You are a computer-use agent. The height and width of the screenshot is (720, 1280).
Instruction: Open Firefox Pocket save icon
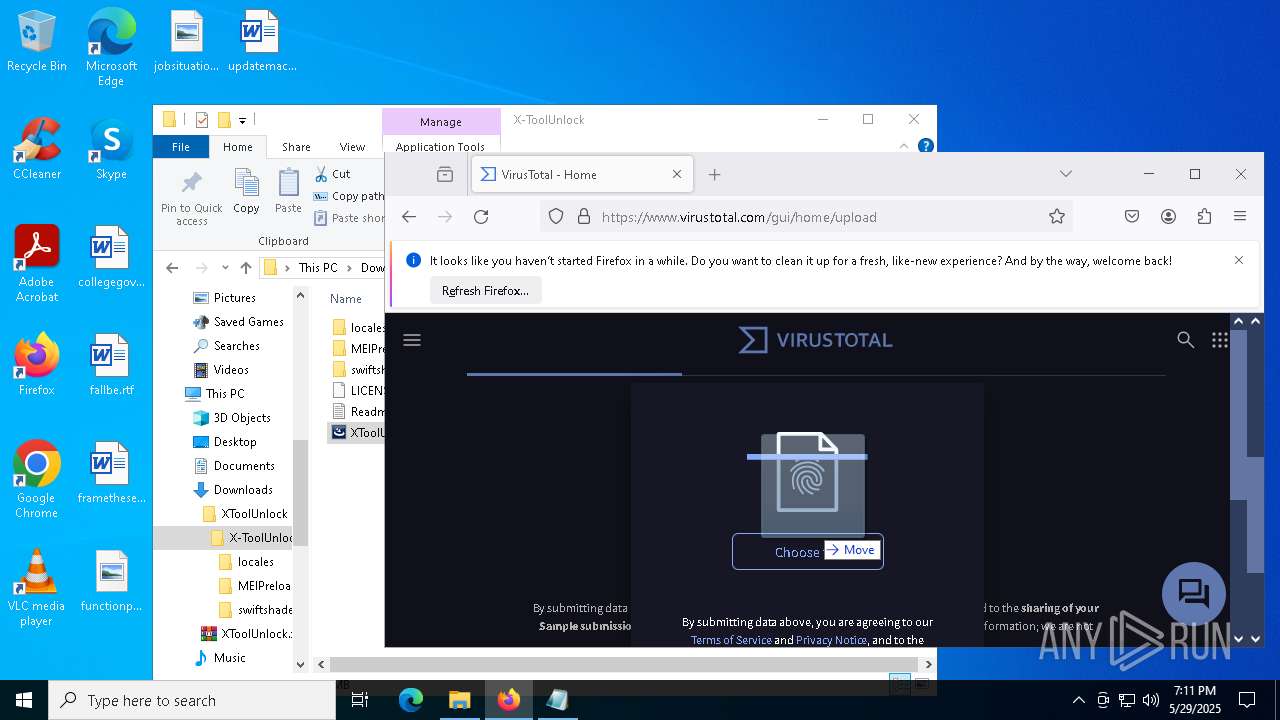click(x=1132, y=216)
